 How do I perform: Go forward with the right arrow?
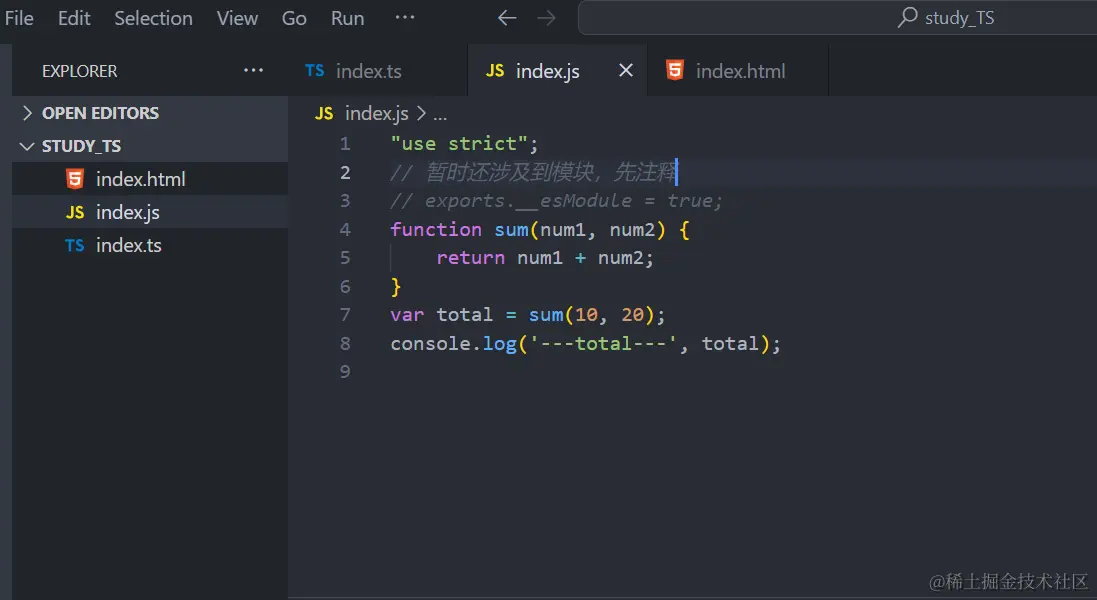tap(546, 18)
